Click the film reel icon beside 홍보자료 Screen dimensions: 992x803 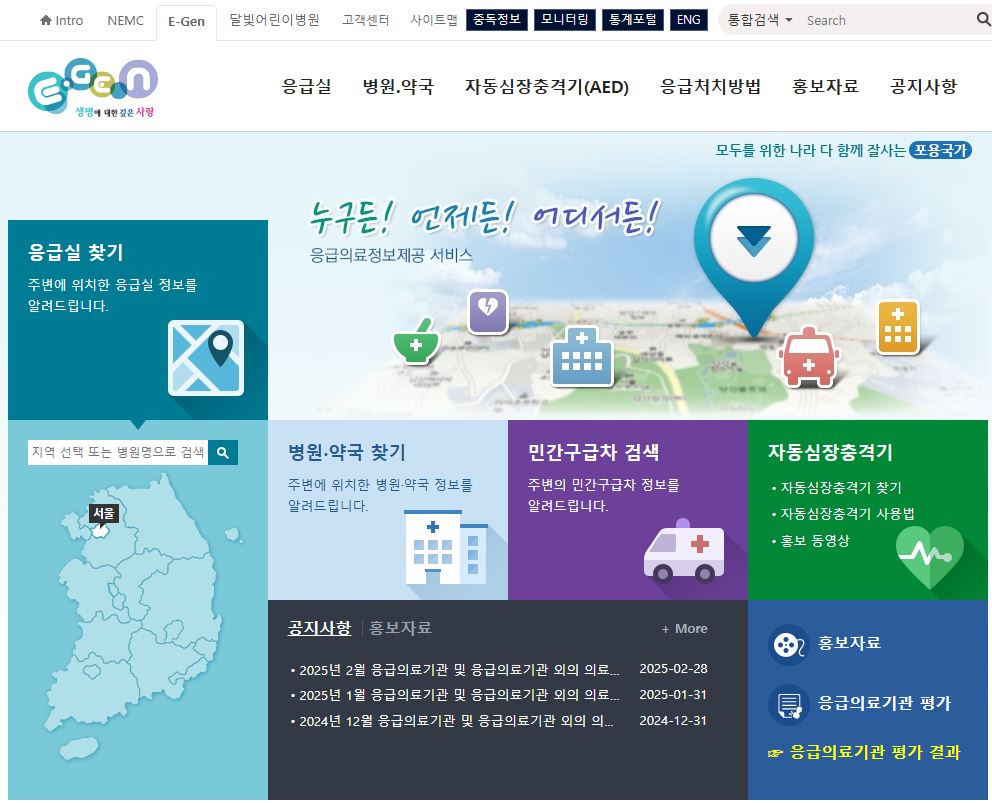coord(788,645)
